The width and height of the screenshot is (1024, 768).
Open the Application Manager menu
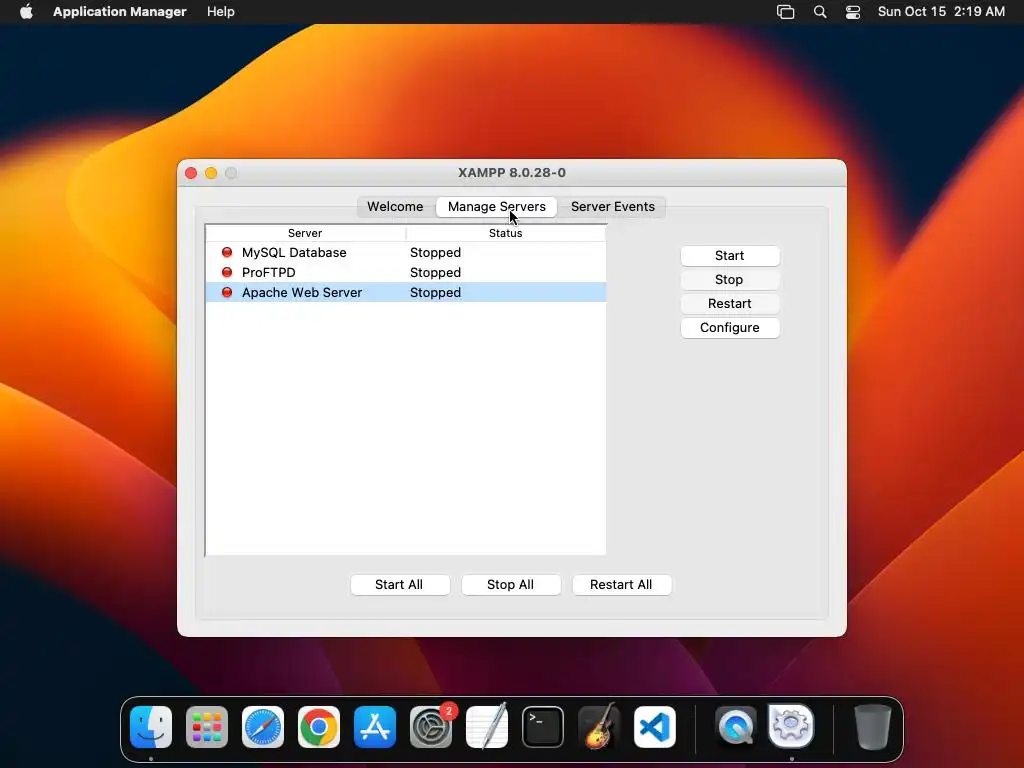[120, 12]
